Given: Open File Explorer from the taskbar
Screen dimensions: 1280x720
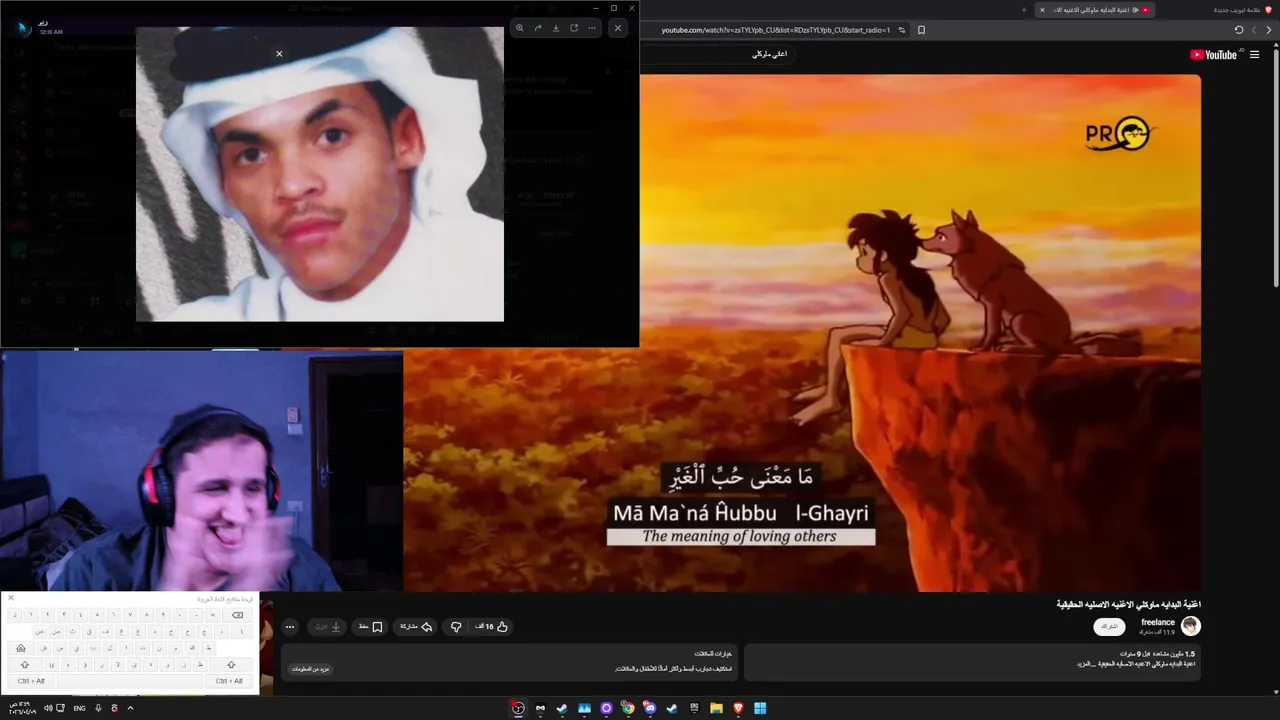Looking at the screenshot, I should pyautogui.click(x=716, y=708).
